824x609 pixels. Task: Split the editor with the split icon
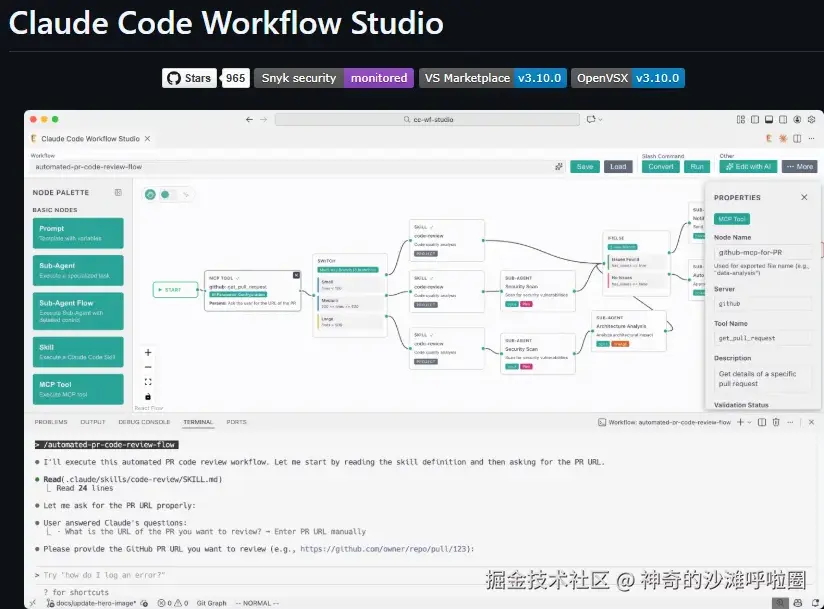coord(797,138)
